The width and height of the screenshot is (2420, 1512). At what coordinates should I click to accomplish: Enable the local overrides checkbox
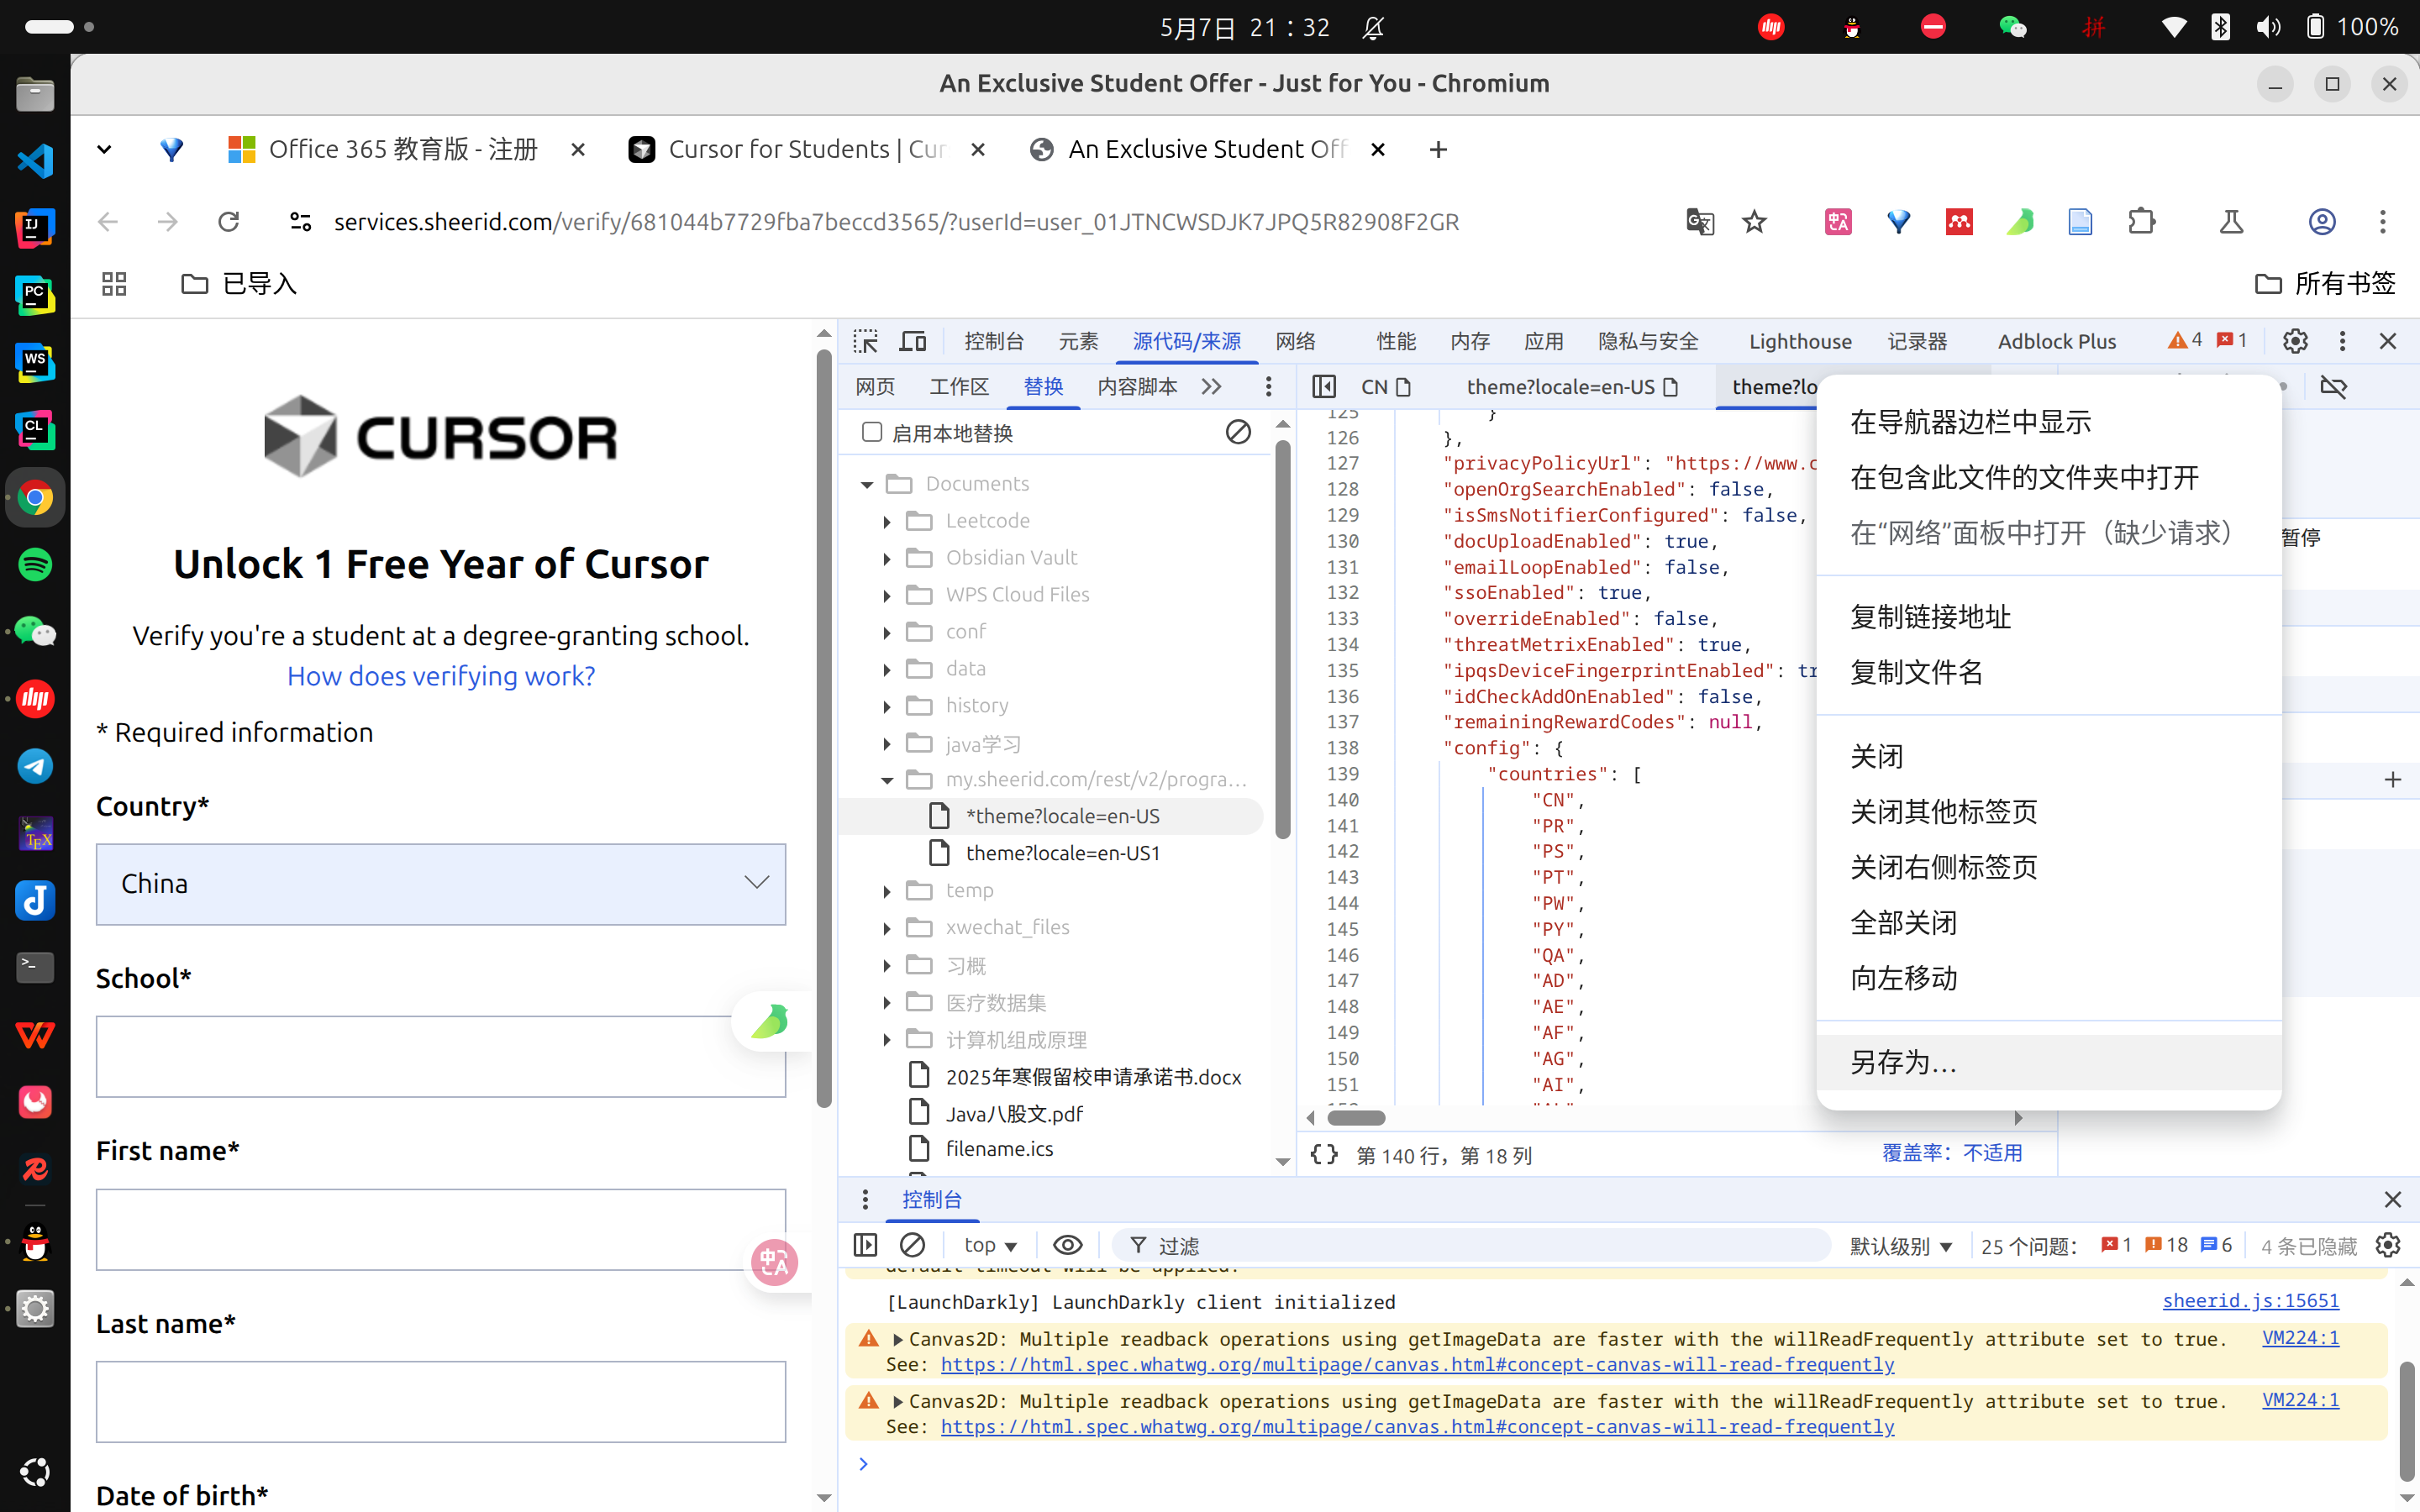point(872,432)
